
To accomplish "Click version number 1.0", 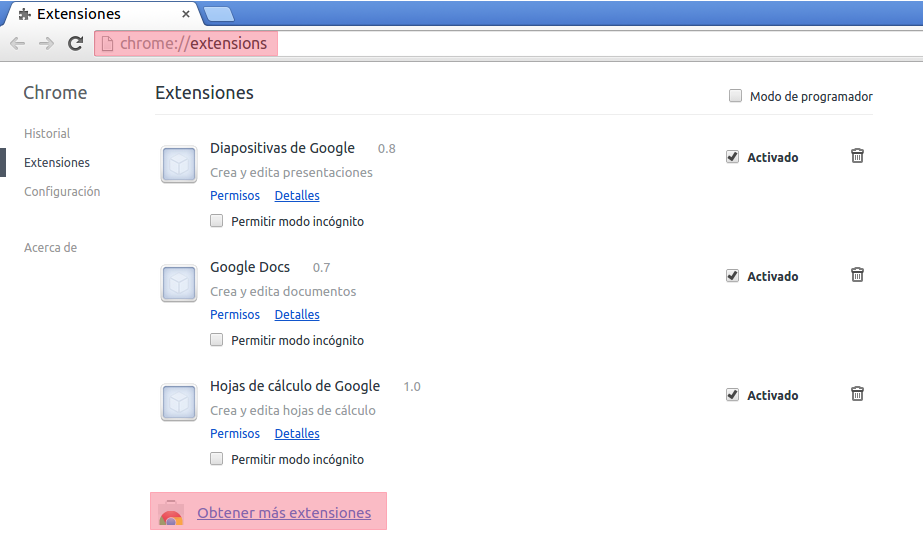I will point(412,387).
